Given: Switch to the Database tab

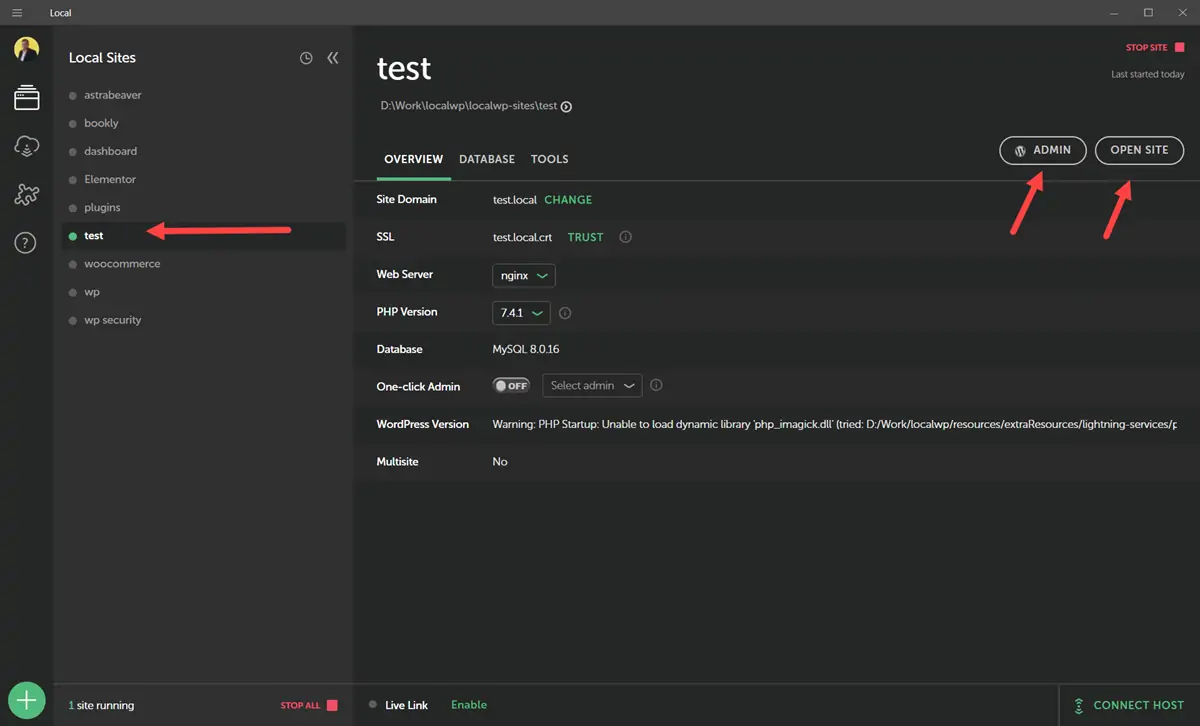Looking at the screenshot, I should point(487,159).
